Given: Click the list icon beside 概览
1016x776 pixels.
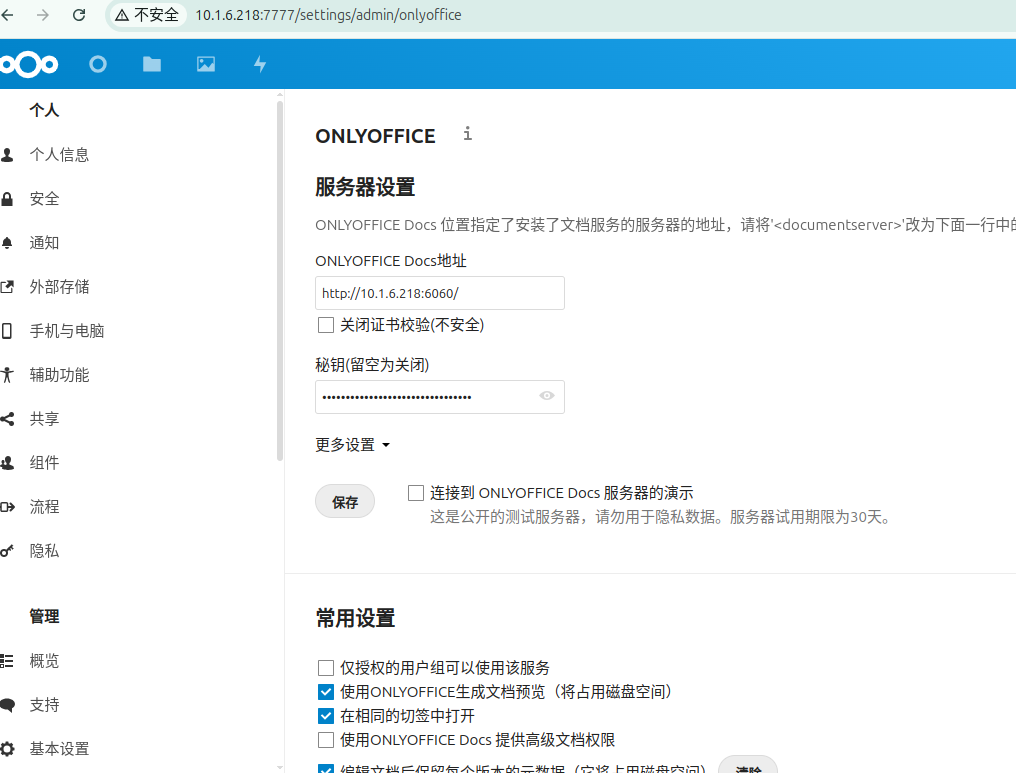Looking at the screenshot, I should tap(7, 661).
